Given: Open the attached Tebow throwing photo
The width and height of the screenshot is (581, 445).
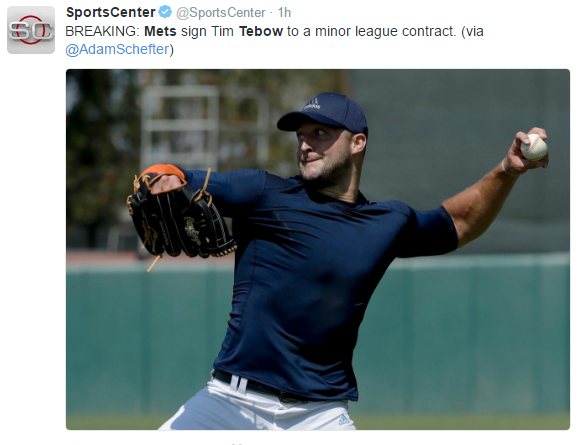Looking at the screenshot, I should [318, 249].
